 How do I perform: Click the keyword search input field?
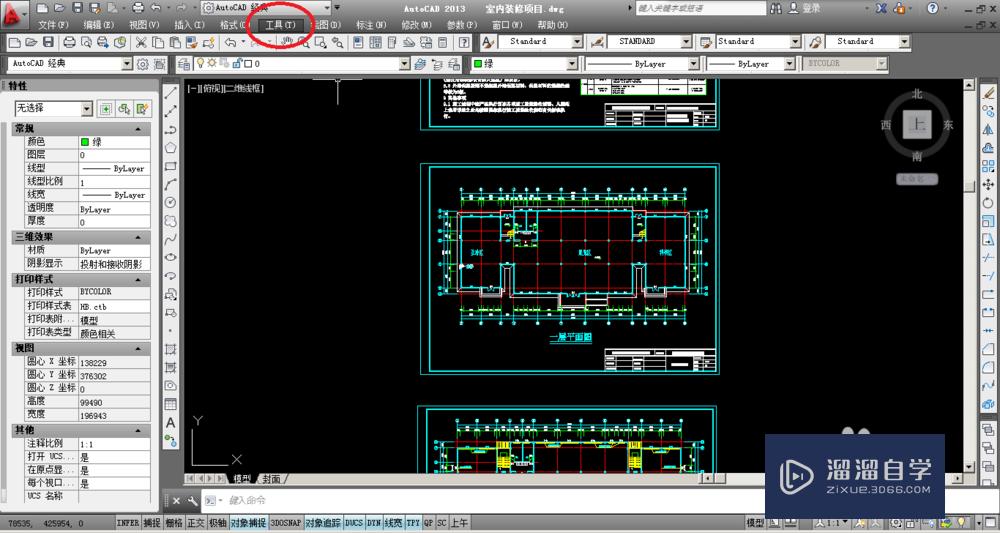(x=701, y=8)
